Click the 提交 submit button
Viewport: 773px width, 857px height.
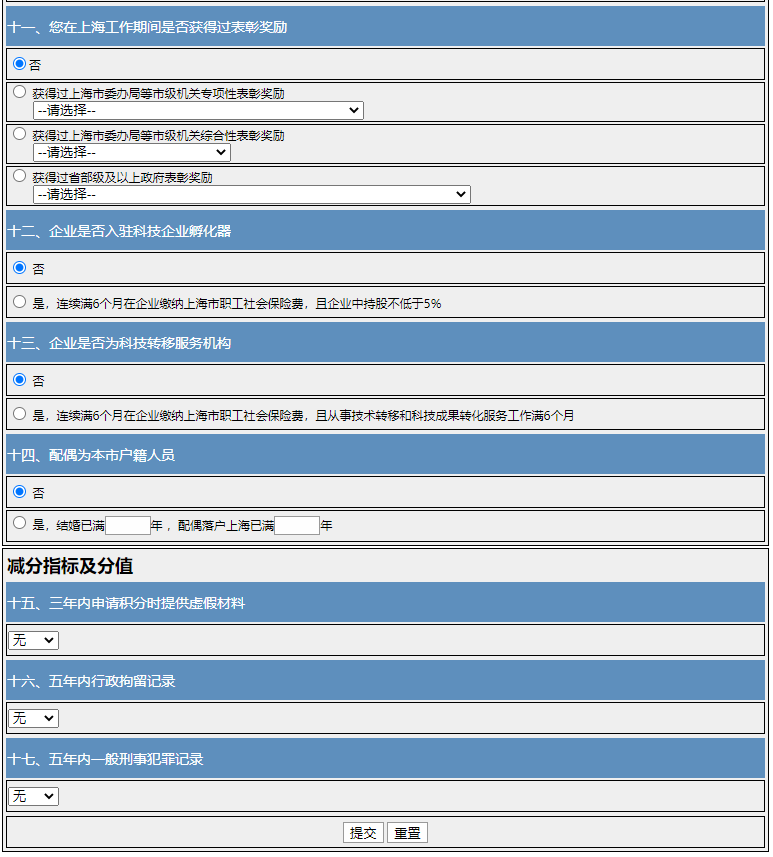(364, 833)
